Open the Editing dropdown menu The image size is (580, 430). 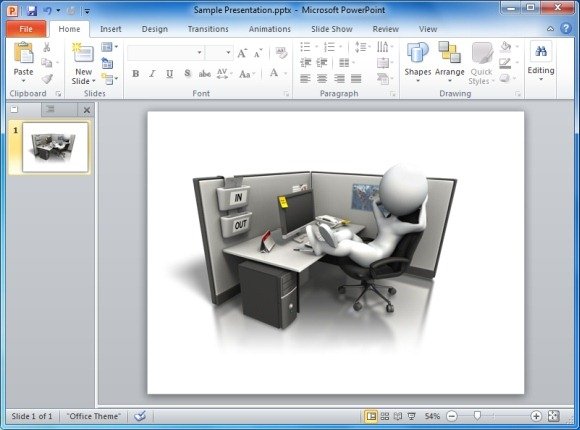coord(541,62)
